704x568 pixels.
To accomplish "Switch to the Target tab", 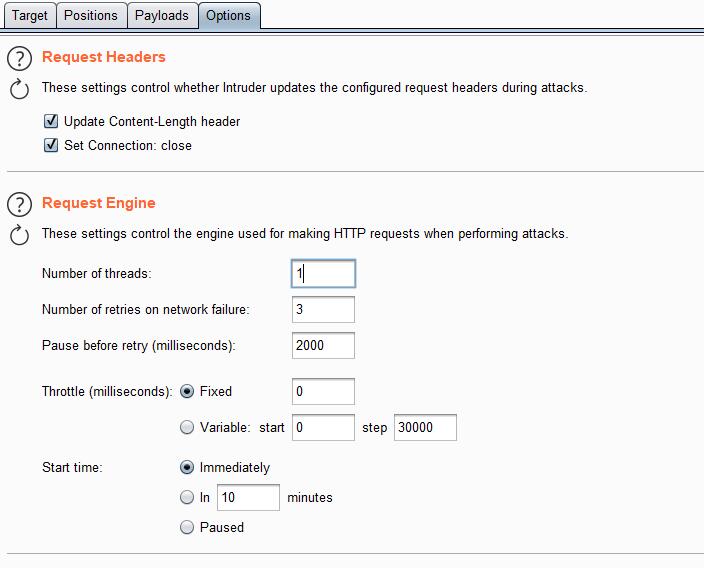I will pyautogui.click(x=29, y=16).
